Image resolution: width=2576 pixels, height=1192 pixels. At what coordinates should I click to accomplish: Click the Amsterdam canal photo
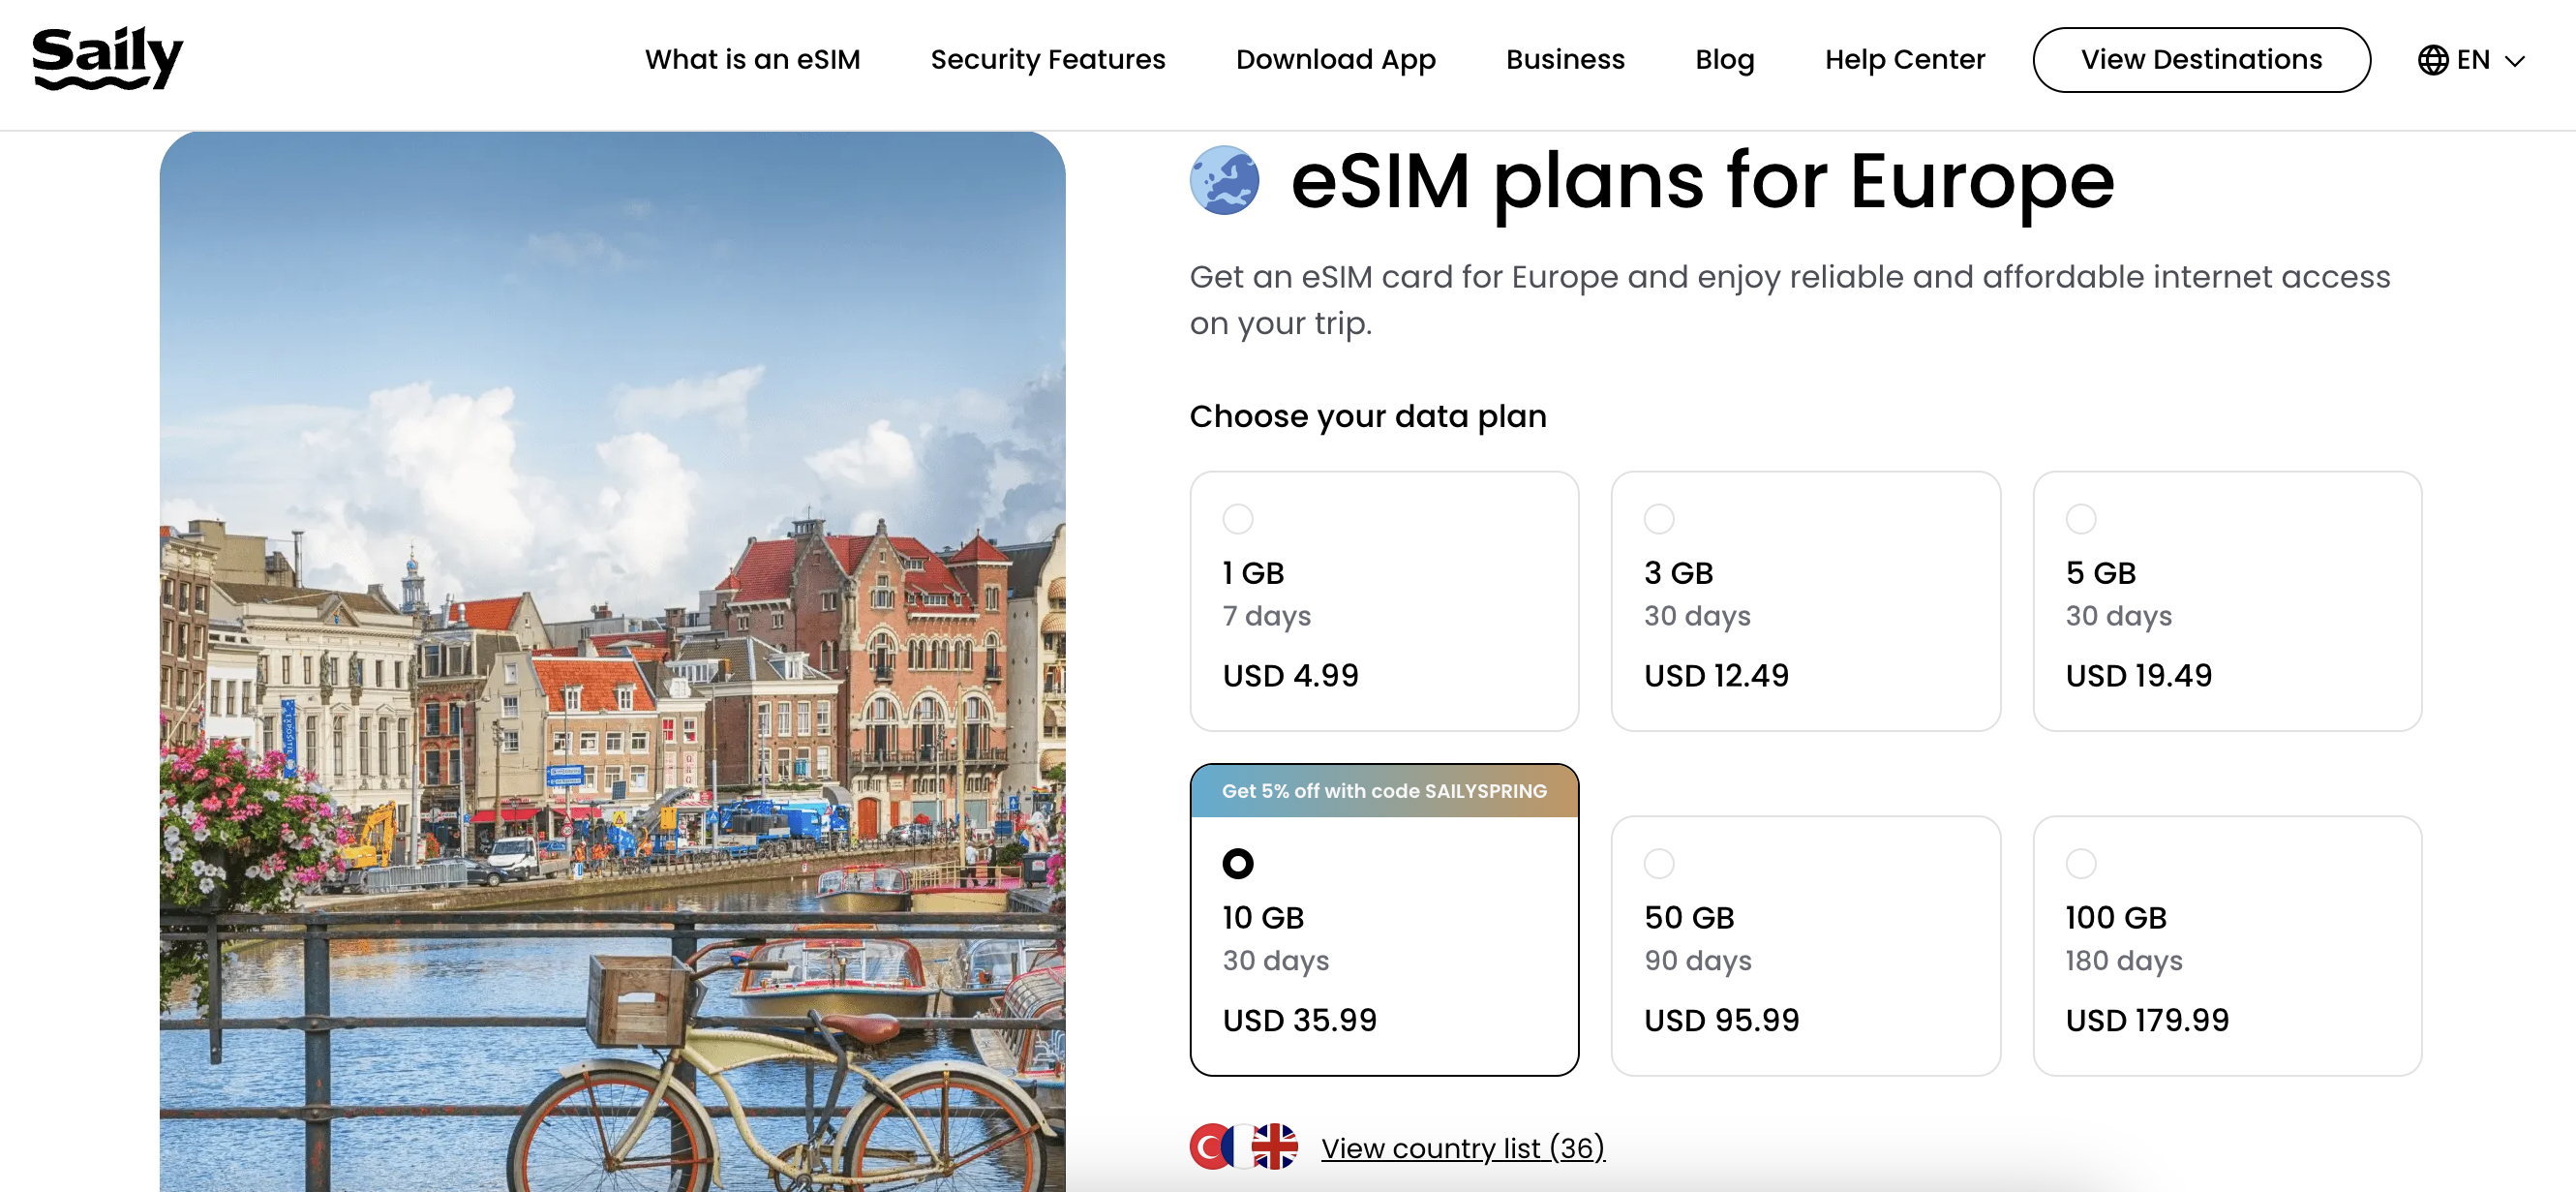612,661
